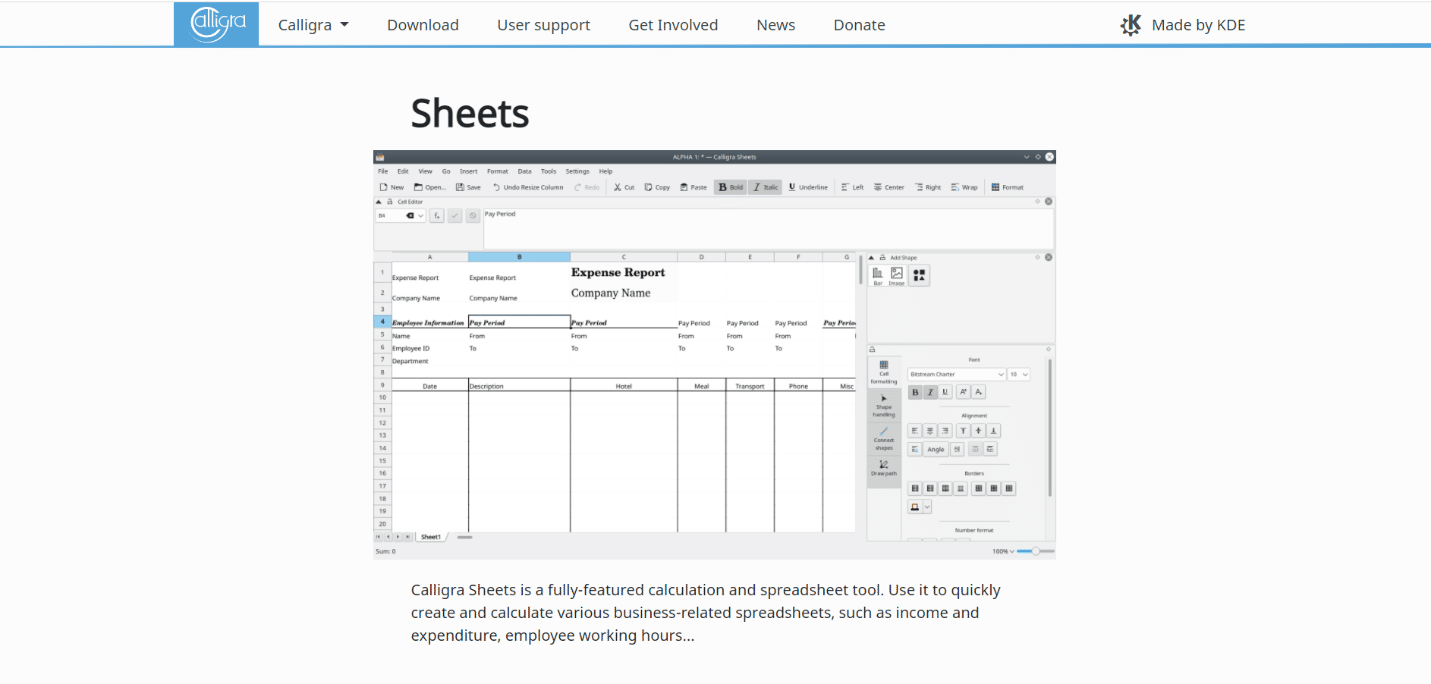This screenshot has height=684, width=1431.
Task: Open the Settings menu in Calligra Sheets
Action: click(x=577, y=171)
